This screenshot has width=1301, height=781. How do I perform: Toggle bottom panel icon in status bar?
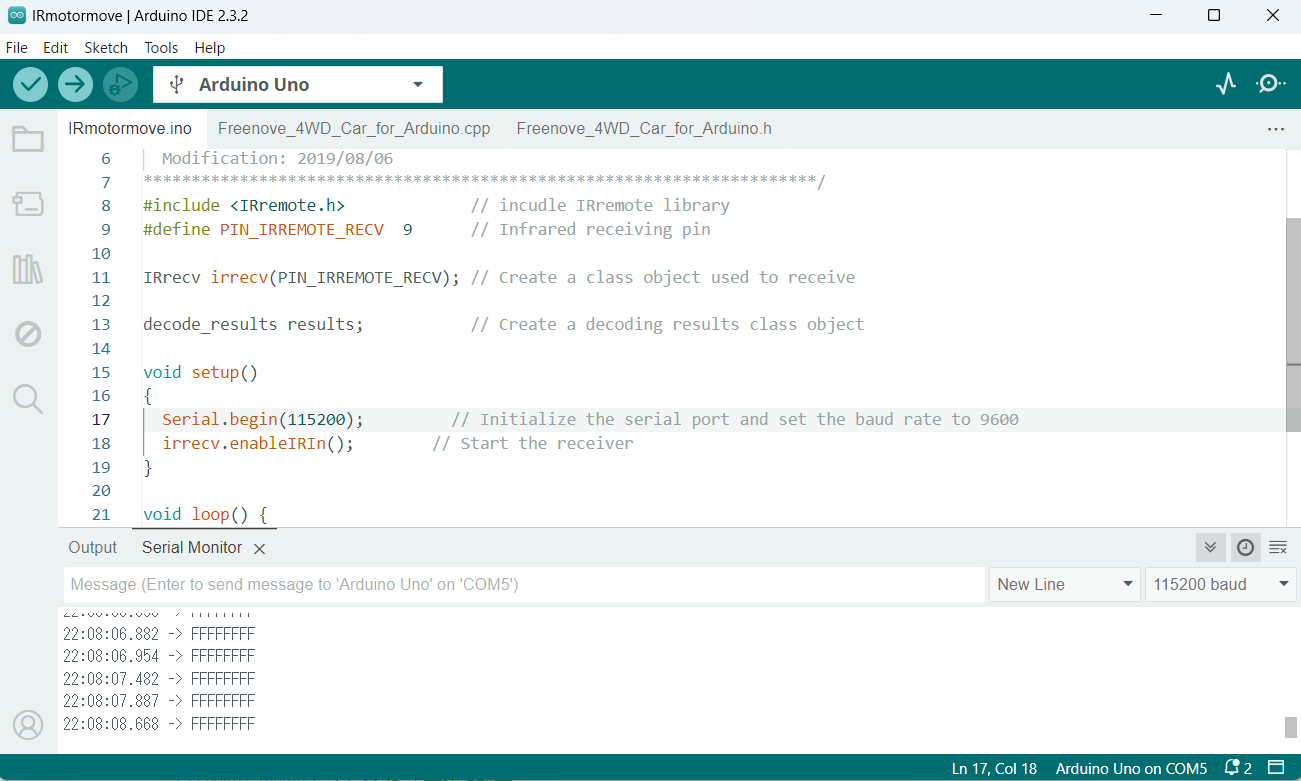click(1276, 769)
